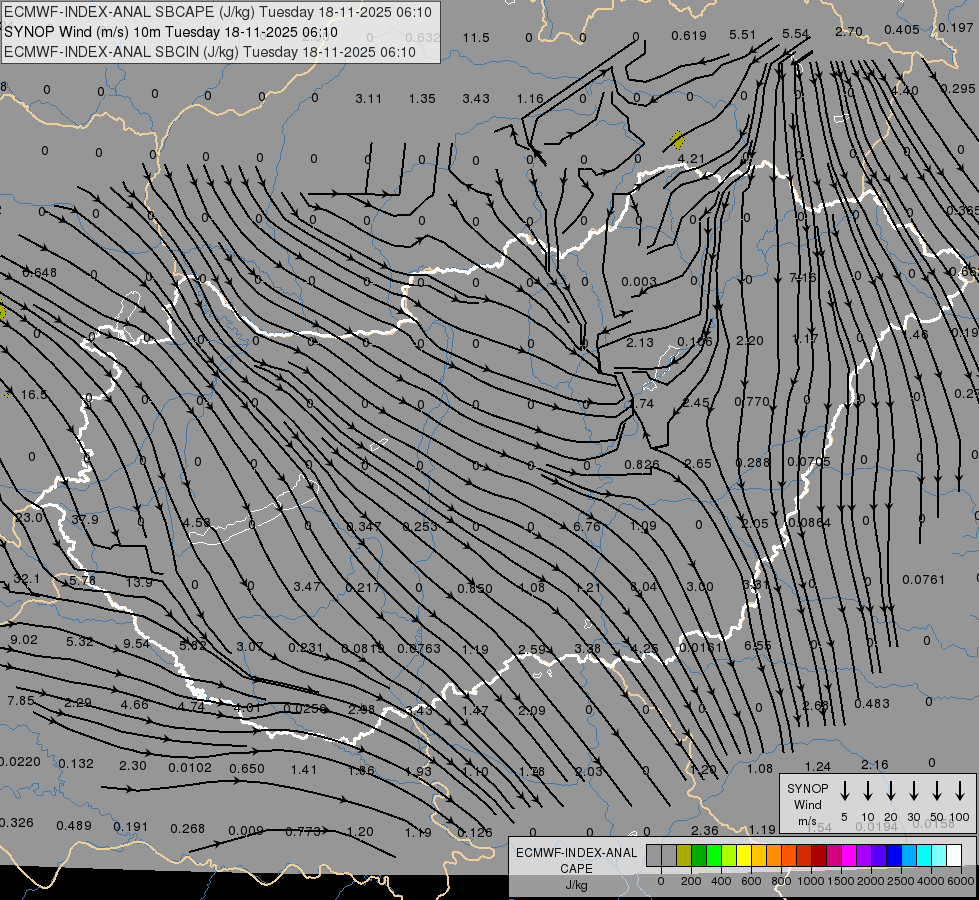Viewport: 979px width, 900px height.
Task: Click the map value 23.0
Action: point(29,518)
